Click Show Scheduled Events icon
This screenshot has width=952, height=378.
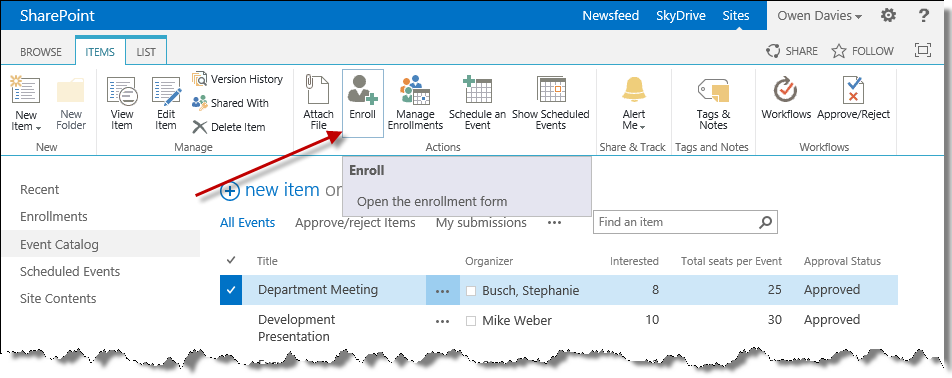click(551, 90)
